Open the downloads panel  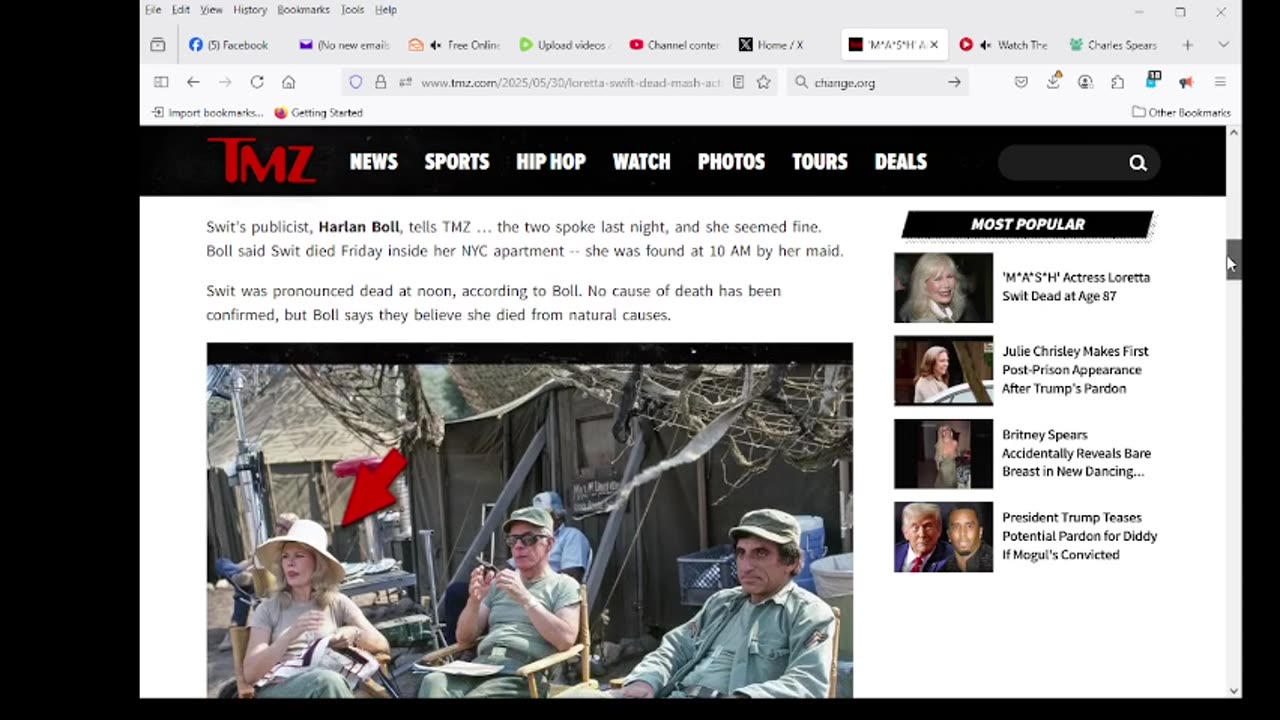(x=1053, y=82)
